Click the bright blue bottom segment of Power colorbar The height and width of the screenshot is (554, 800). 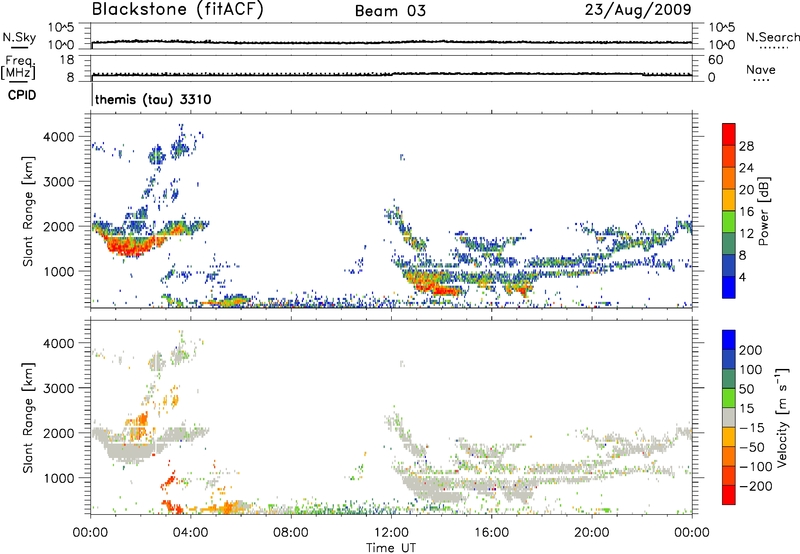coord(729,287)
